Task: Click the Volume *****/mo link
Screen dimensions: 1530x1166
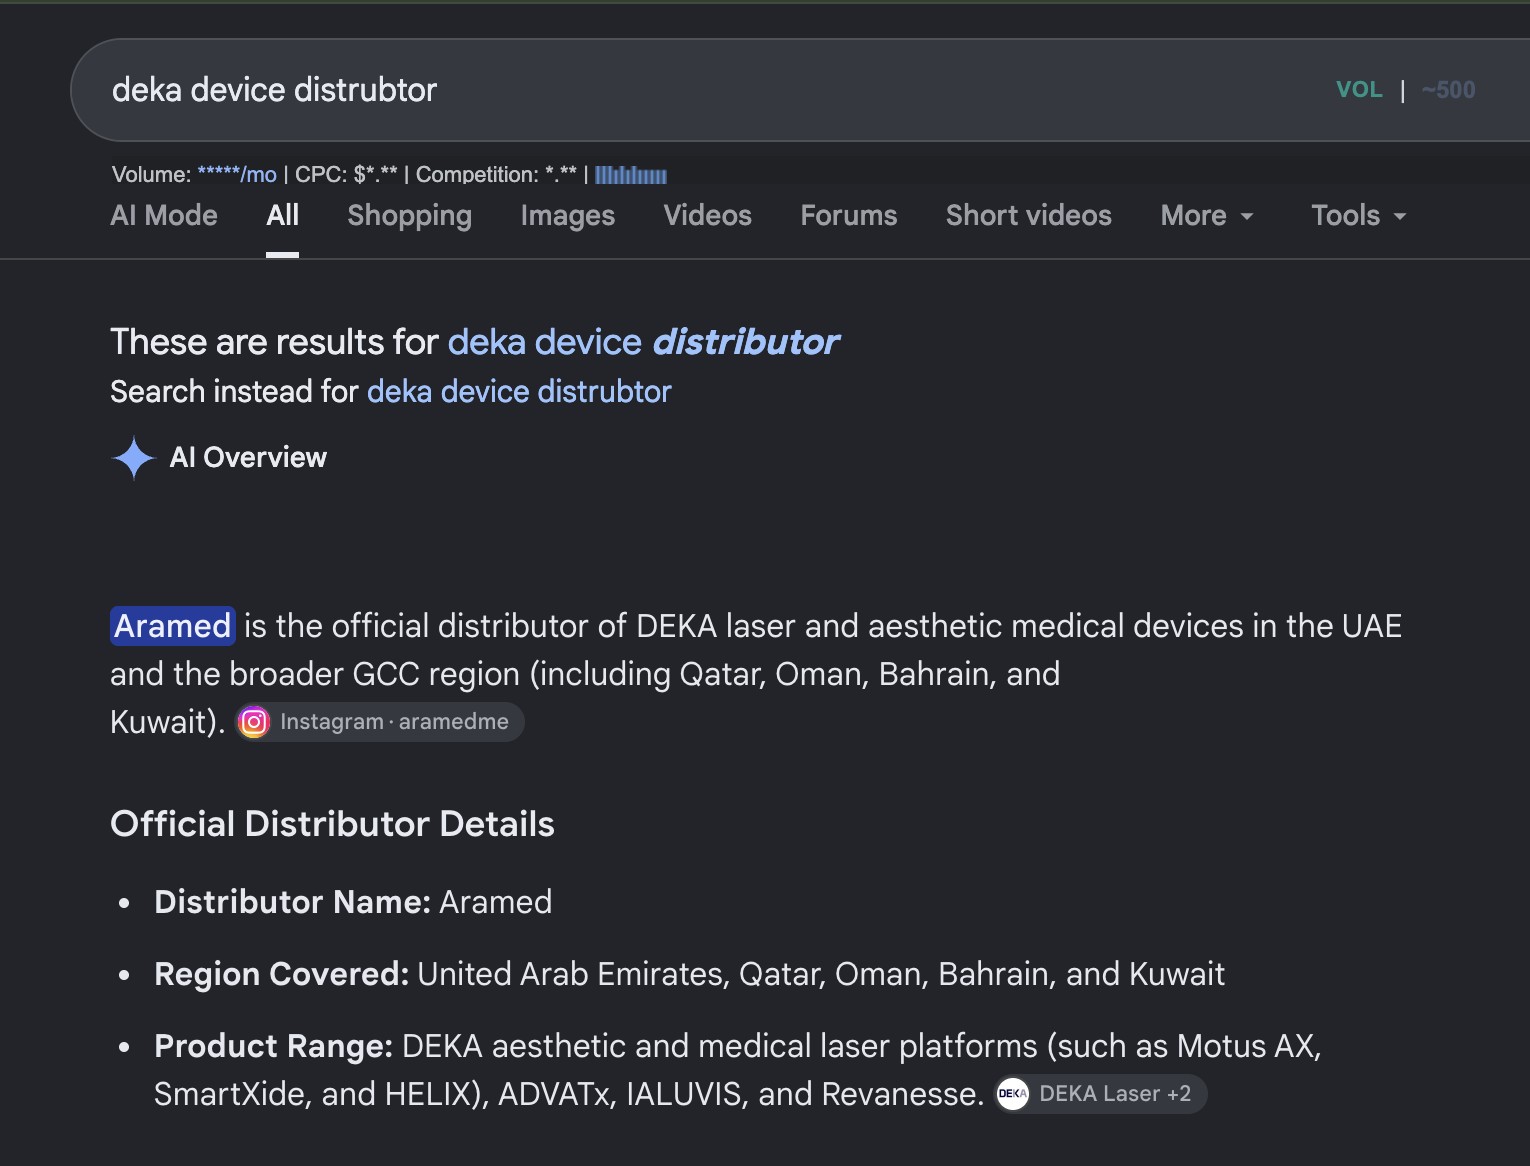Action: coord(237,175)
